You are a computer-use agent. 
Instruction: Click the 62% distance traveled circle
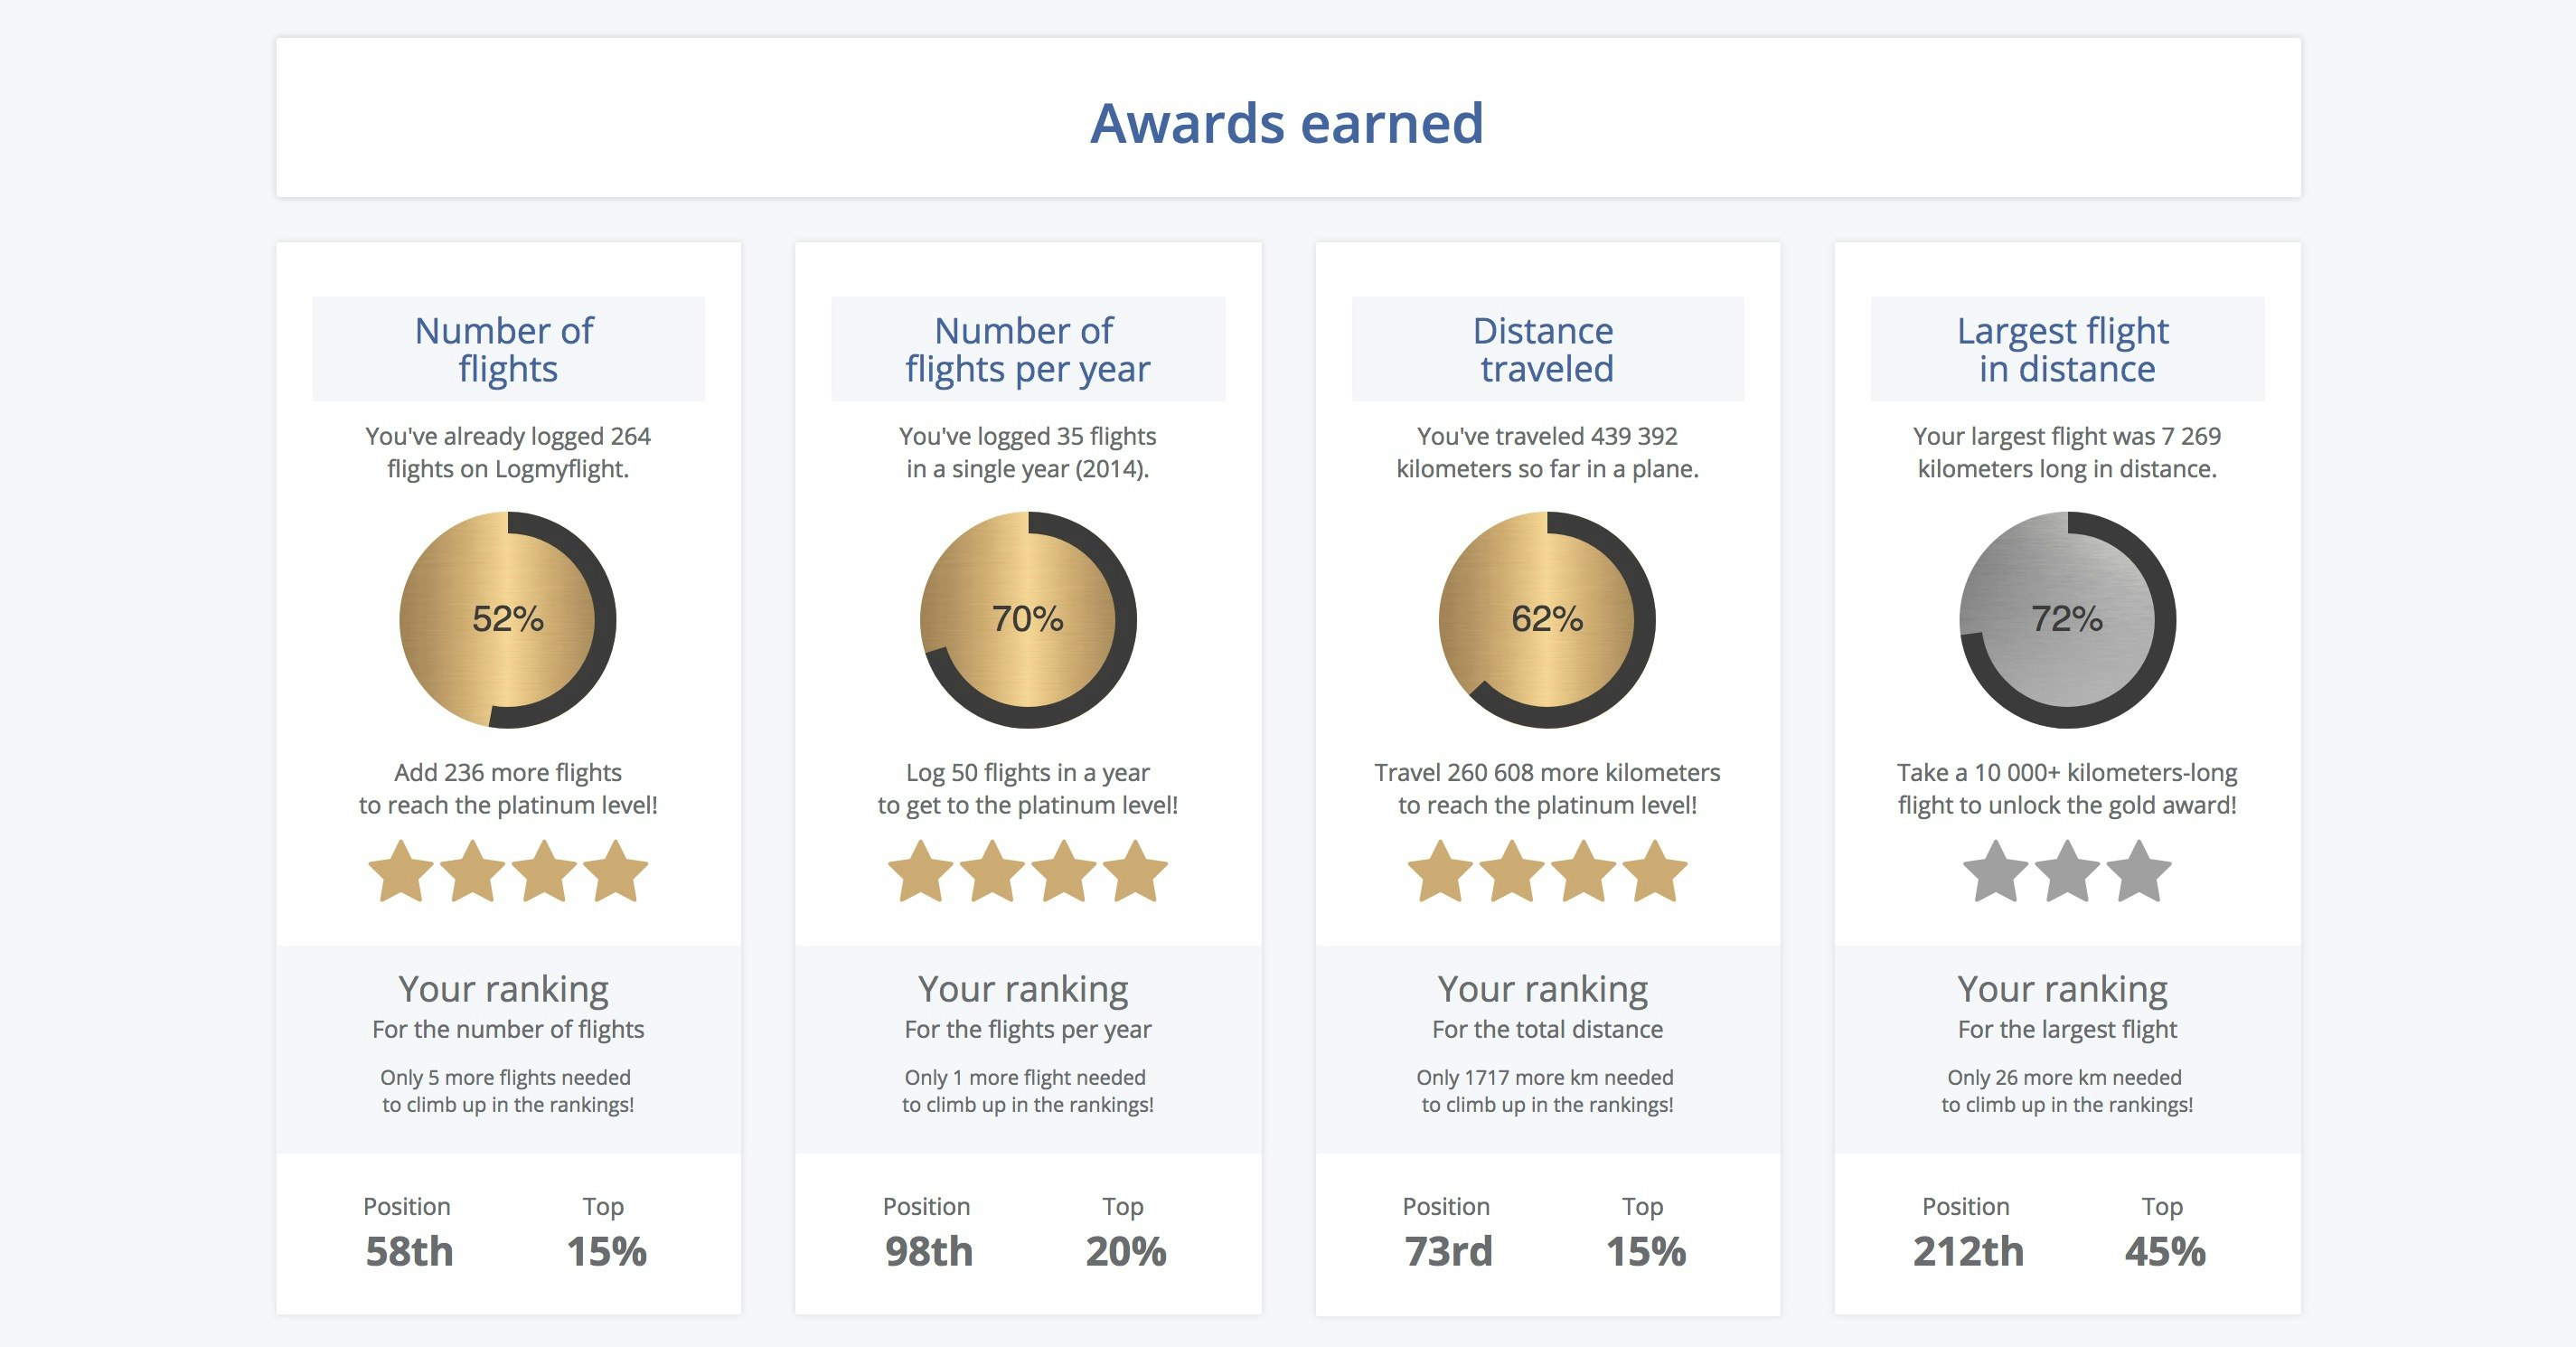1547,620
